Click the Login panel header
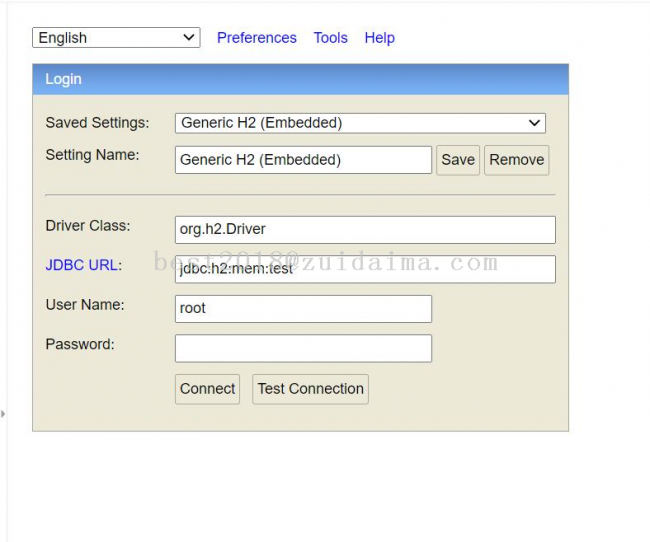650x542 pixels. pos(301,79)
